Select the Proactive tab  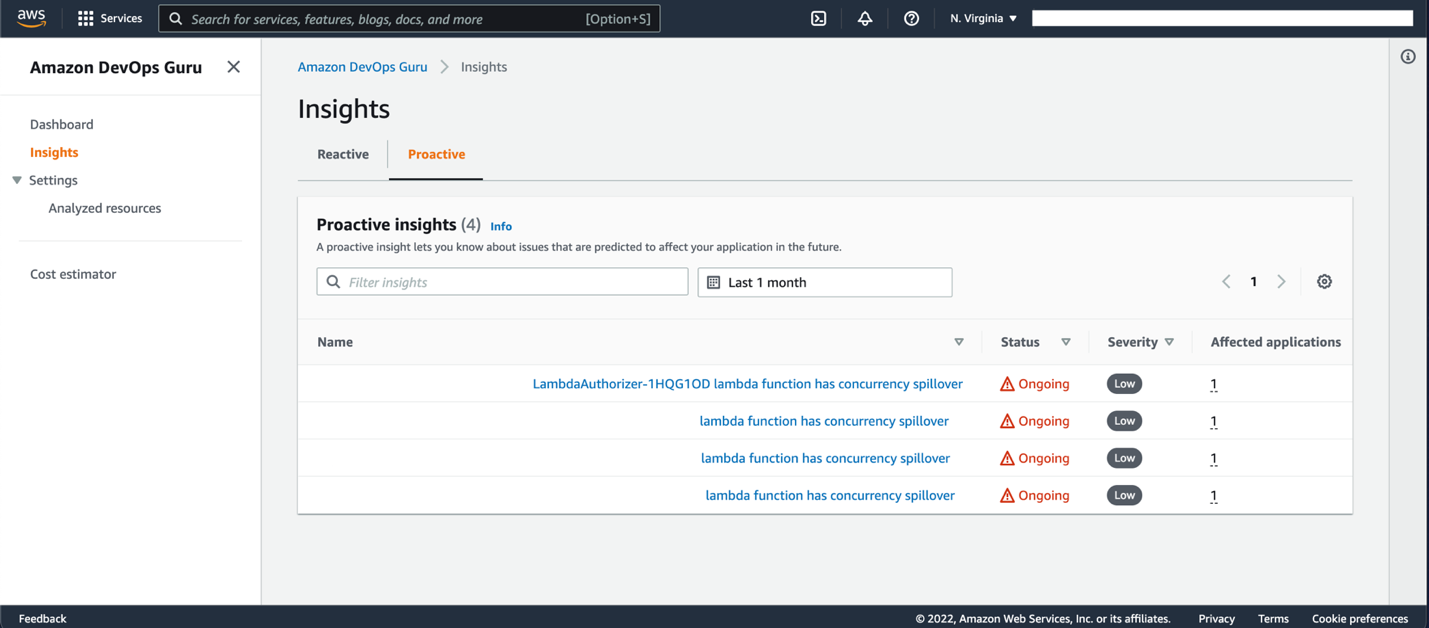[x=436, y=154]
